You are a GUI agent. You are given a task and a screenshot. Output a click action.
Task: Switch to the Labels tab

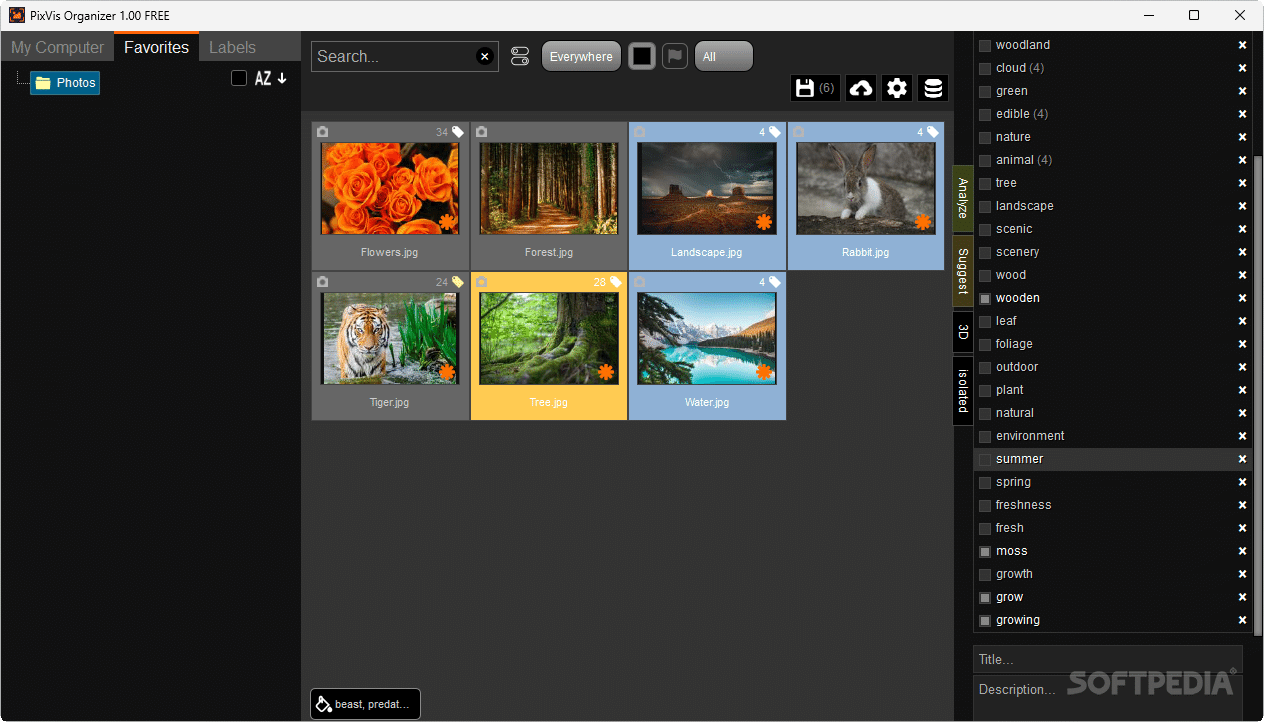pyautogui.click(x=231, y=47)
